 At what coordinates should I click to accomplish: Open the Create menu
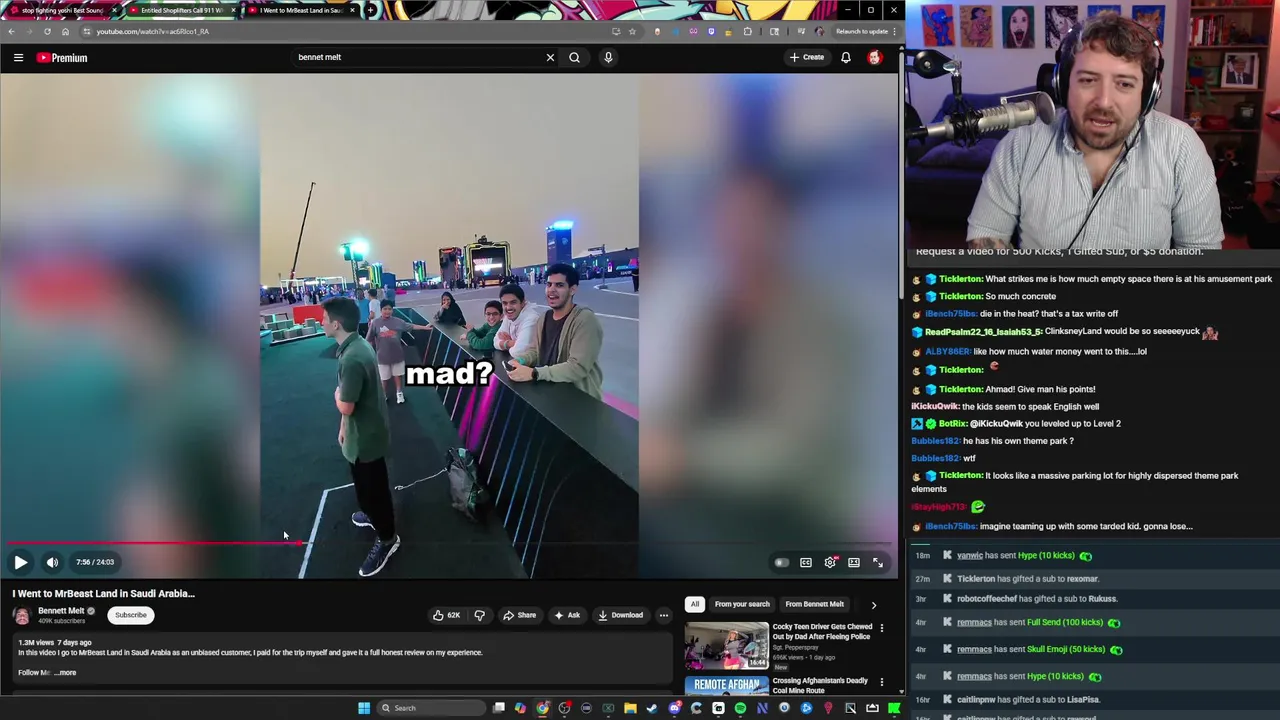coord(807,57)
